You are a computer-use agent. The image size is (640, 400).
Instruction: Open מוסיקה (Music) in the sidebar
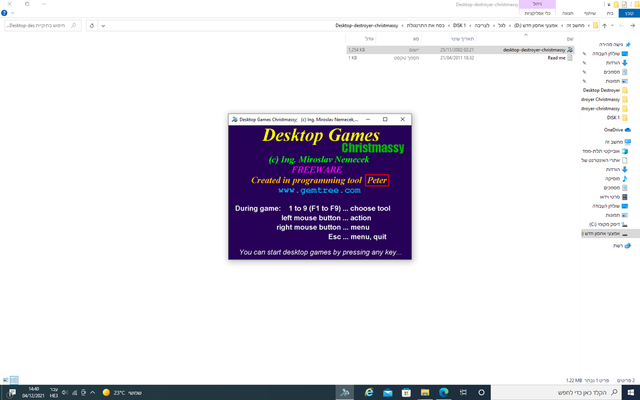pos(616,178)
